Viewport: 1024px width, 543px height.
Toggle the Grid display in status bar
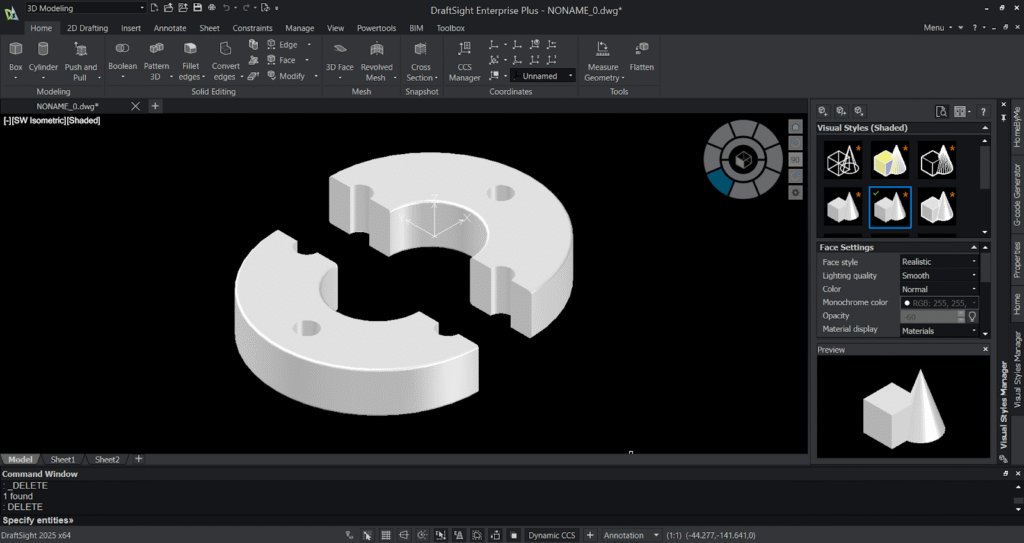tap(386, 535)
